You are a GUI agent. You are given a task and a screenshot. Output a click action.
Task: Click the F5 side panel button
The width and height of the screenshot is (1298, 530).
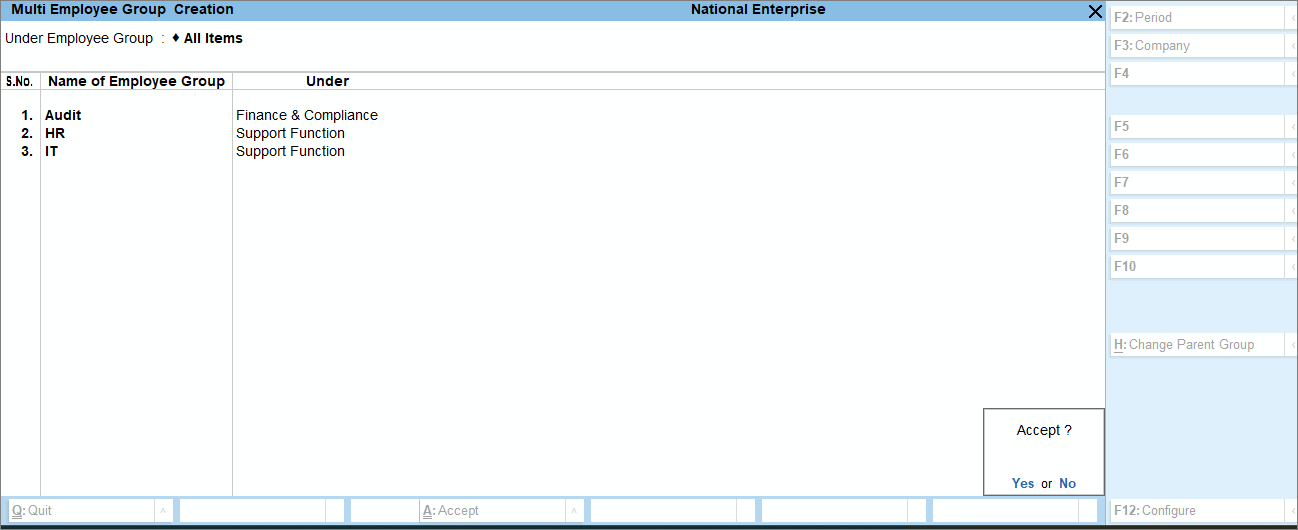(1196, 127)
